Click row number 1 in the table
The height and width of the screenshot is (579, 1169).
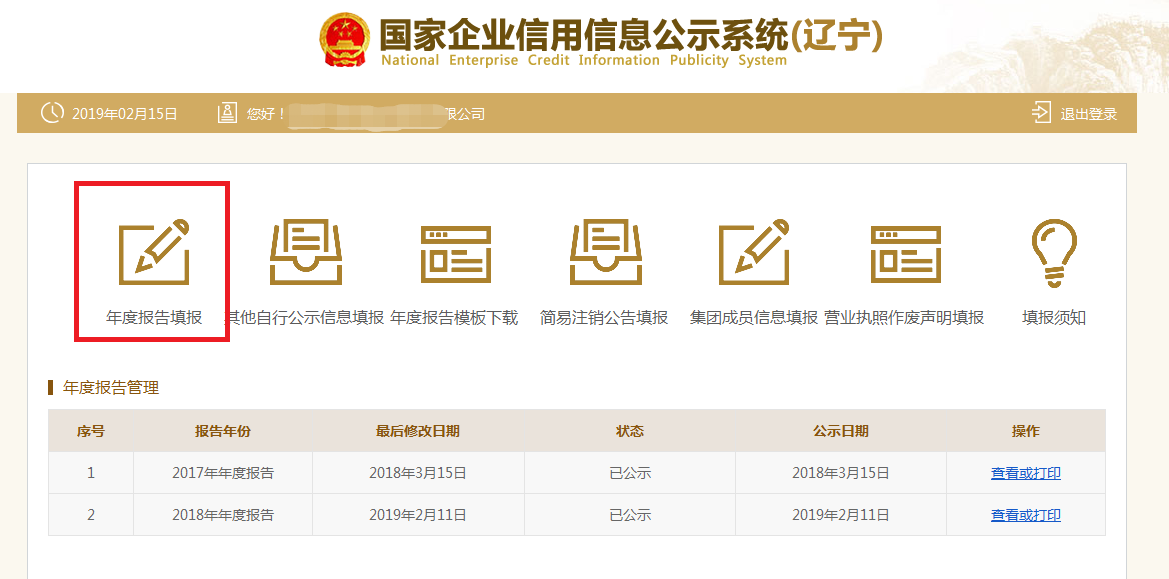coord(91,472)
